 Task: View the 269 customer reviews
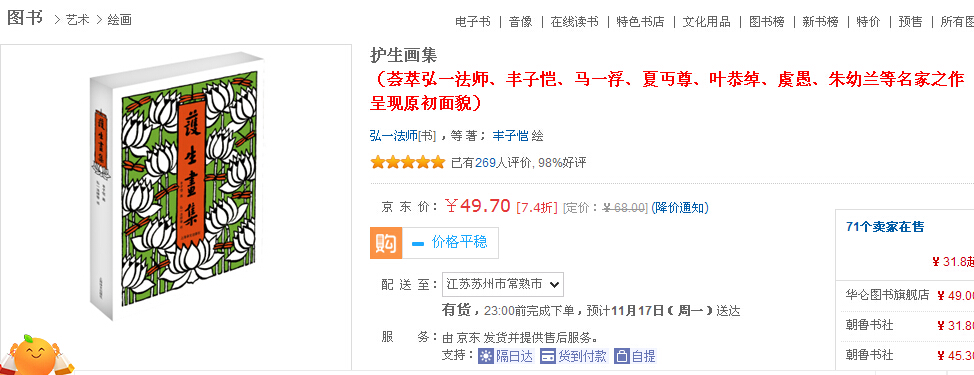tap(485, 163)
